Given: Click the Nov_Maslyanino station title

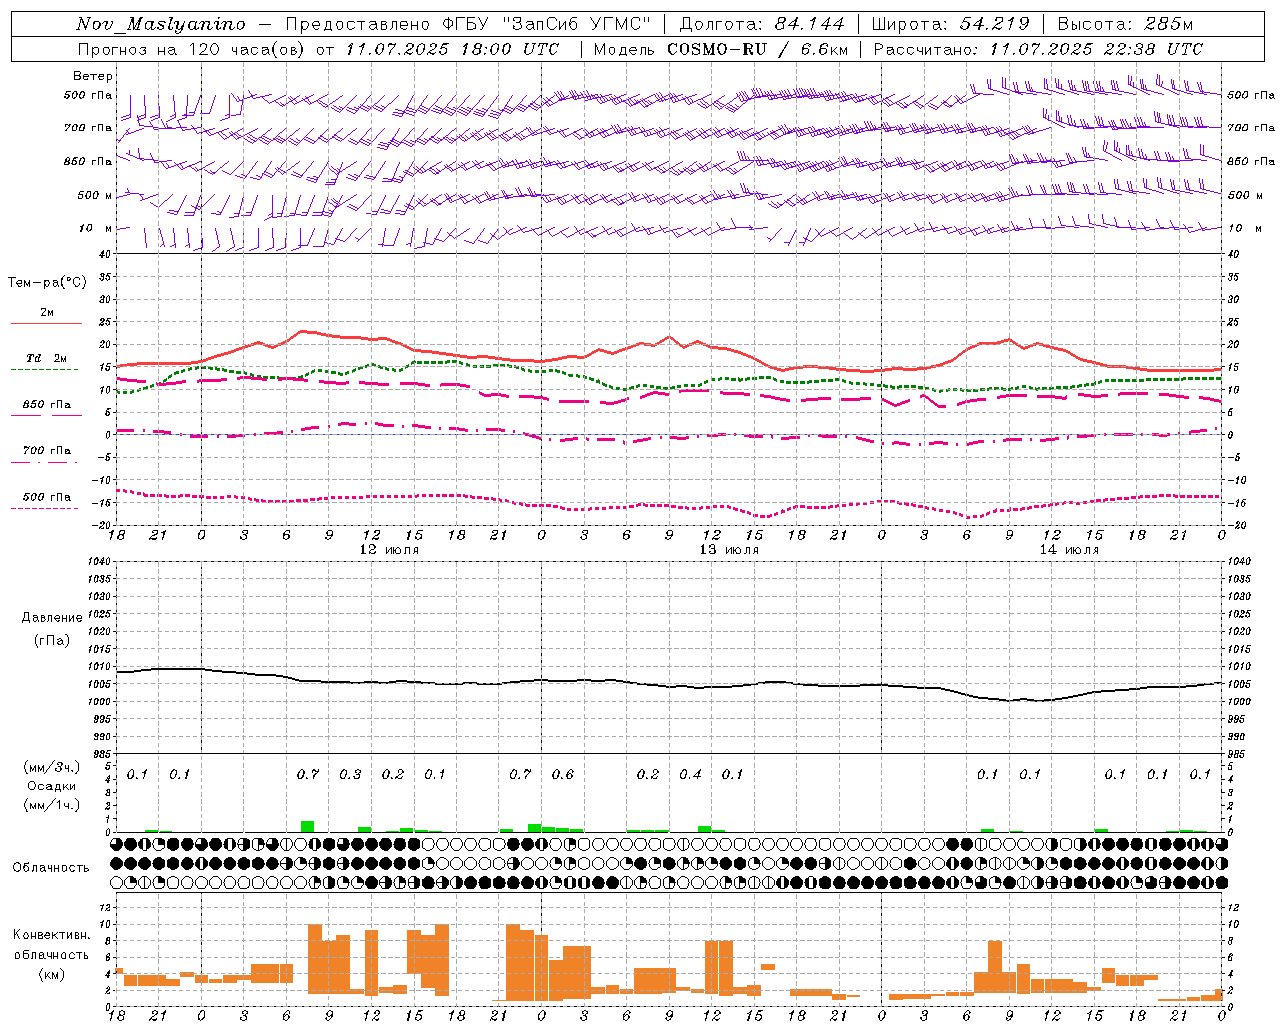Looking at the screenshot, I should point(160,24).
